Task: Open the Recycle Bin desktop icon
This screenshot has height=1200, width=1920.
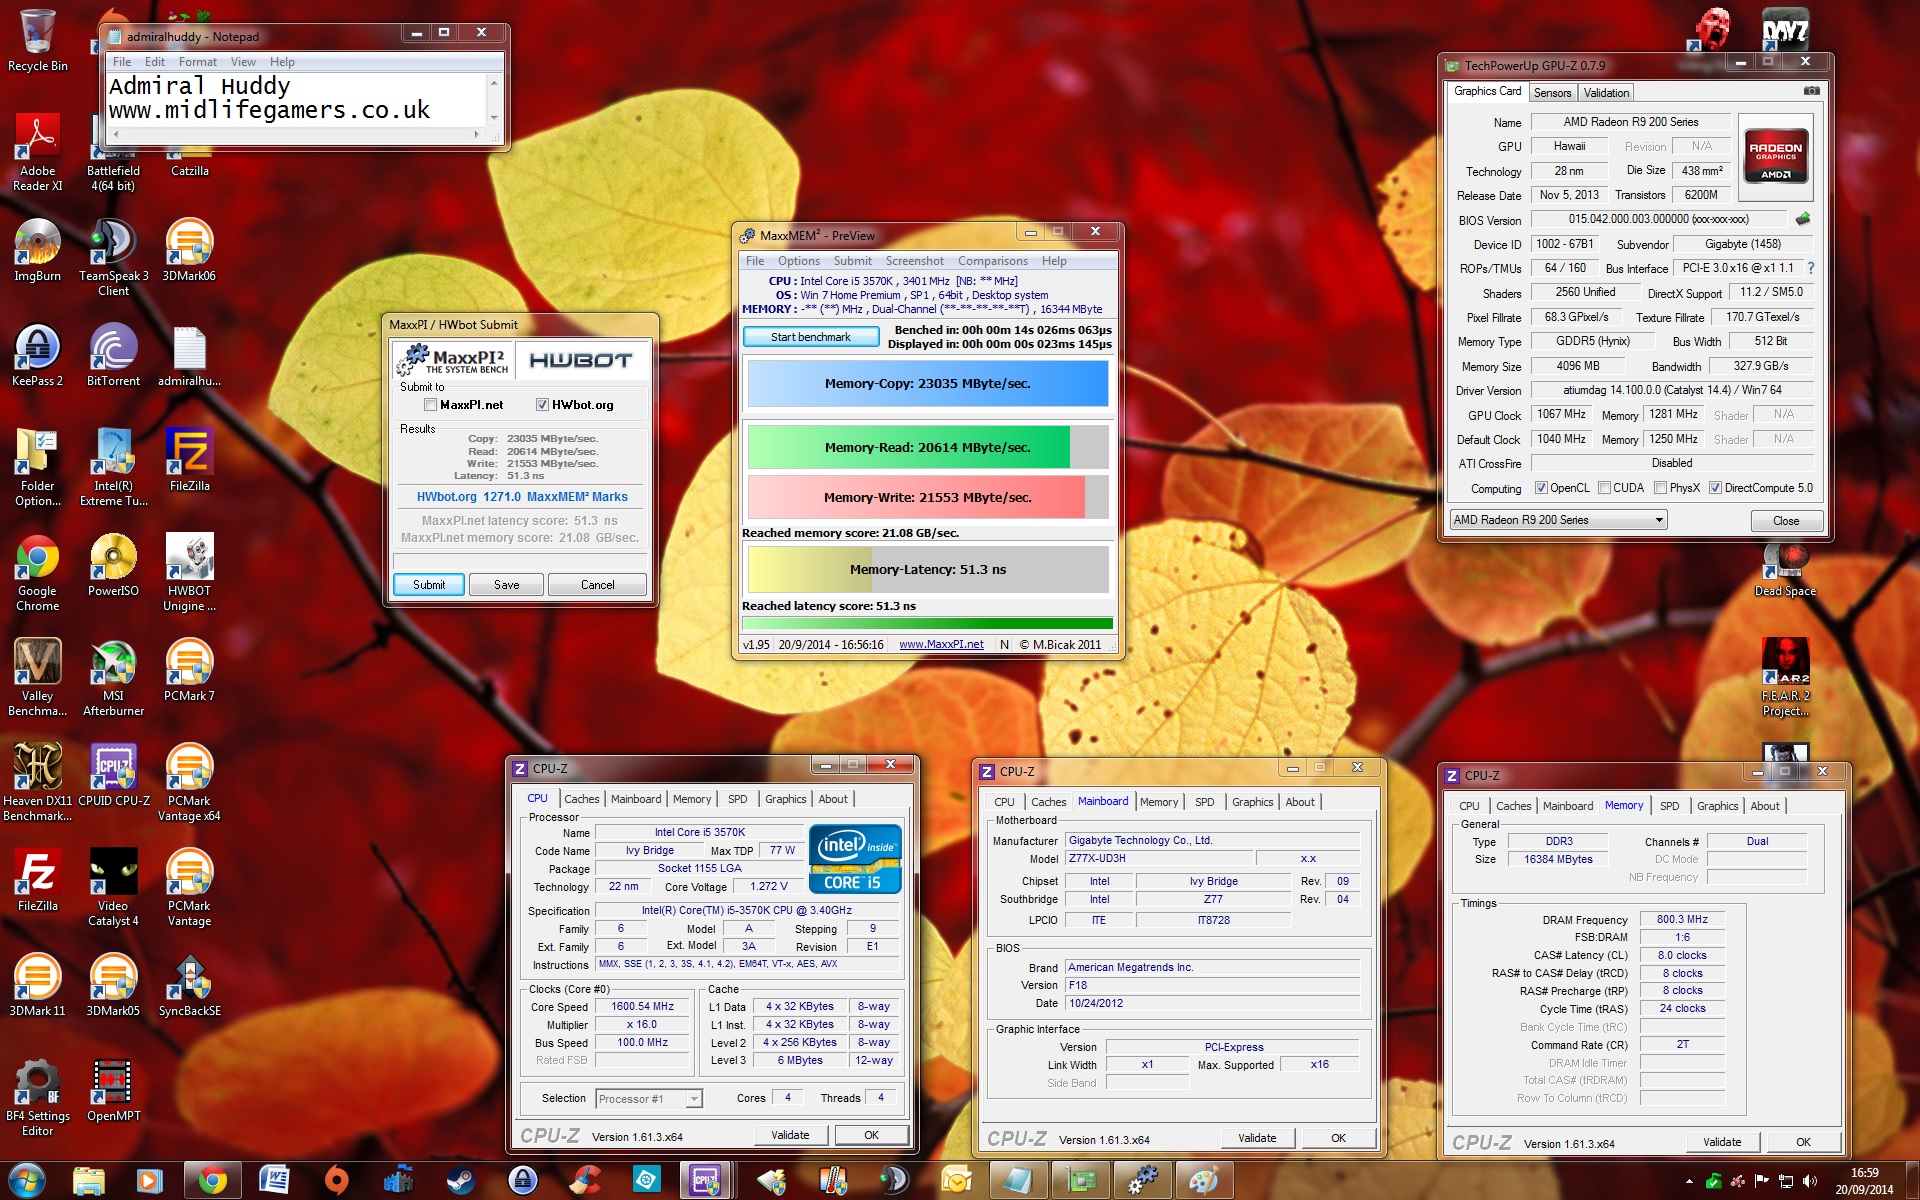Action: tap(37, 40)
